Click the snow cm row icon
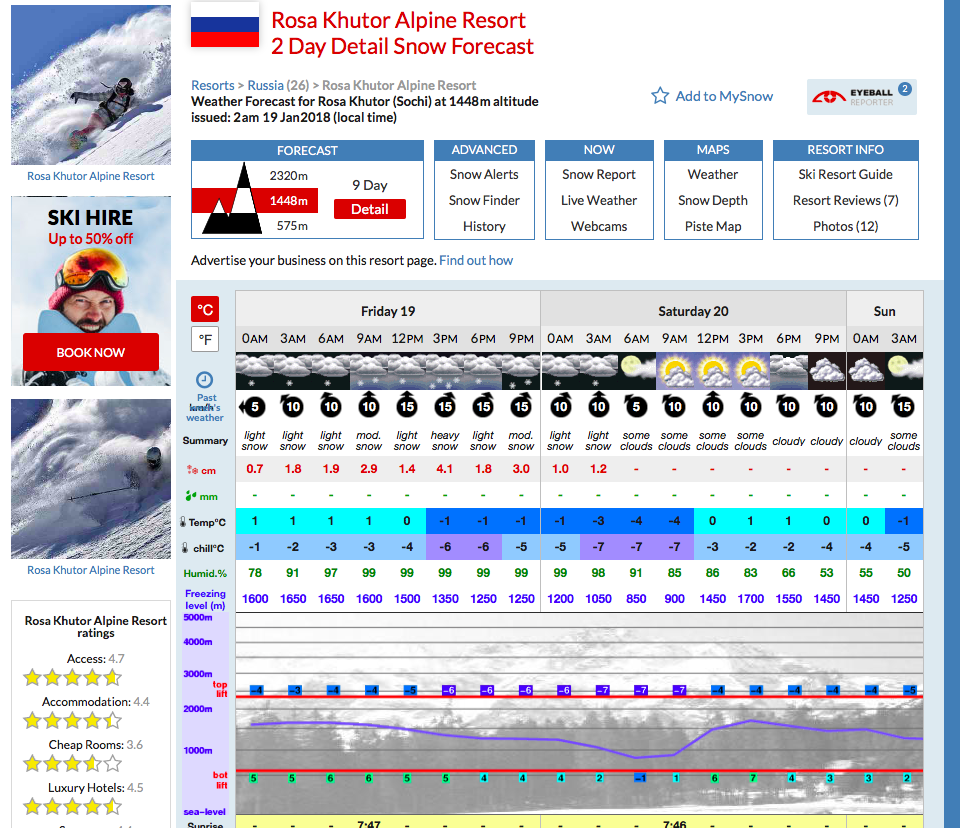The width and height of the screenshot is (960, 828). pyautogui.click(x=192, y=470)
